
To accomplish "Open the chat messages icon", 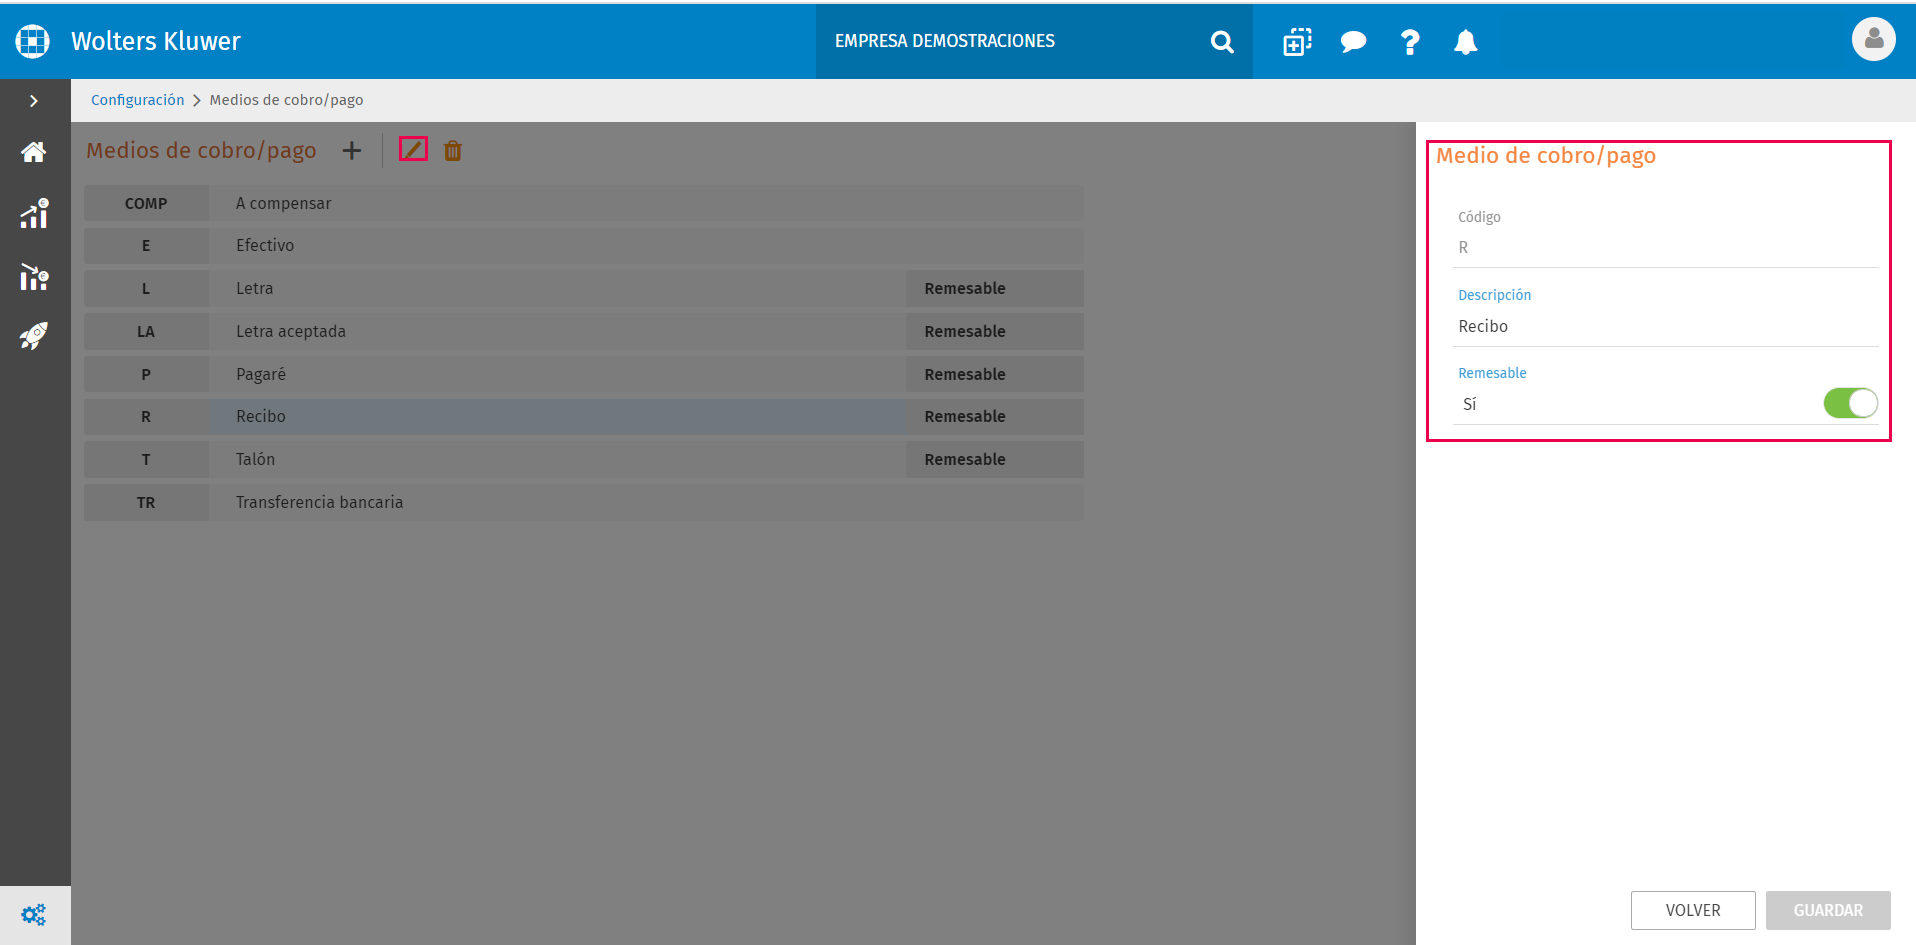I will click(1353, 42).
